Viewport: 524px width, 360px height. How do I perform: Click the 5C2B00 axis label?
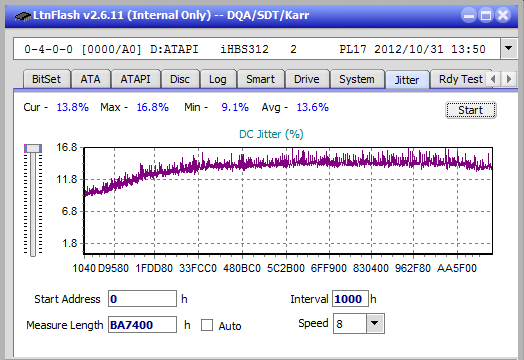[x=286, y=268]
